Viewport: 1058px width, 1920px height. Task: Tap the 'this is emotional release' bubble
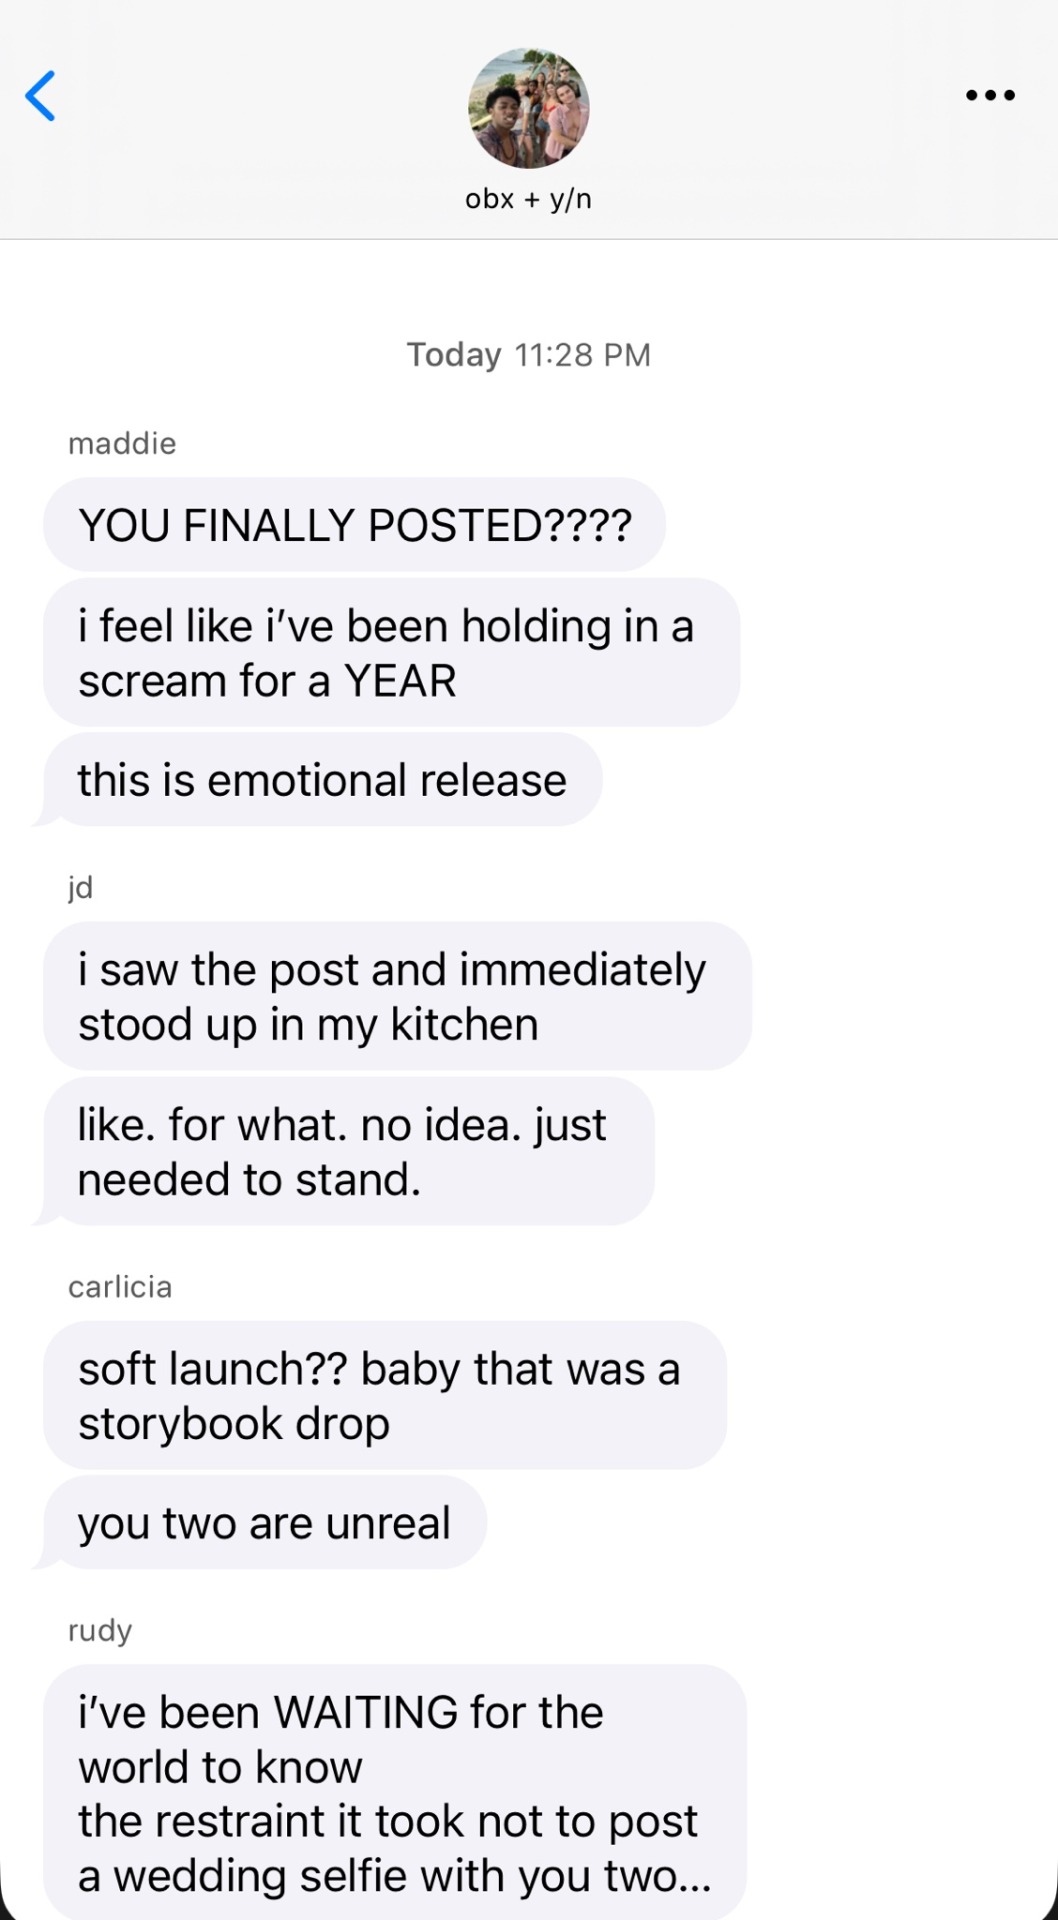pos(322,780)
